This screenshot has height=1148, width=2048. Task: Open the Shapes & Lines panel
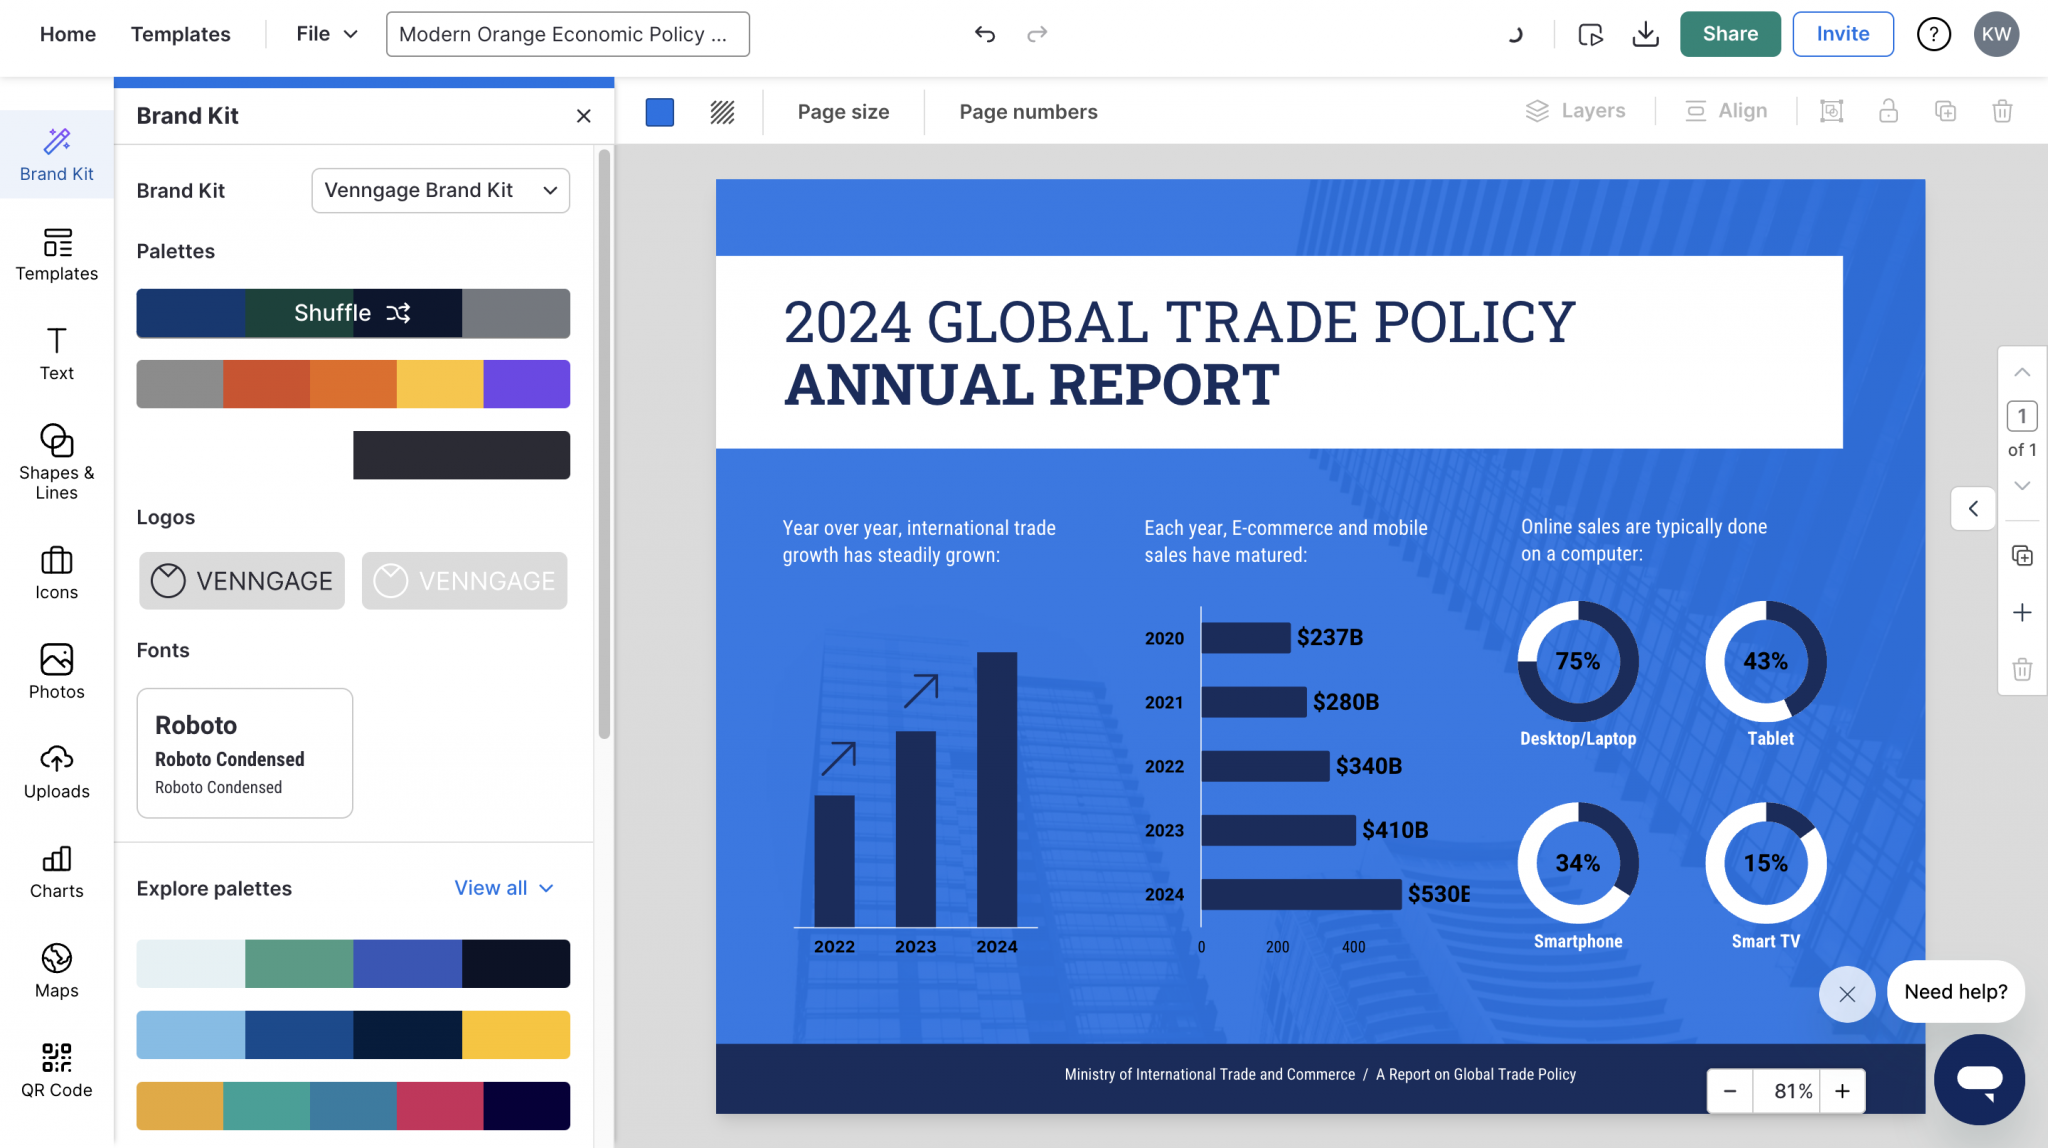(56, 462)
